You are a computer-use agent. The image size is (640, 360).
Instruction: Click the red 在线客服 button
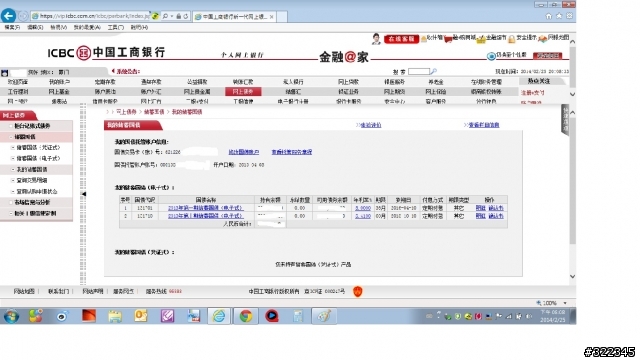point(401,39)
